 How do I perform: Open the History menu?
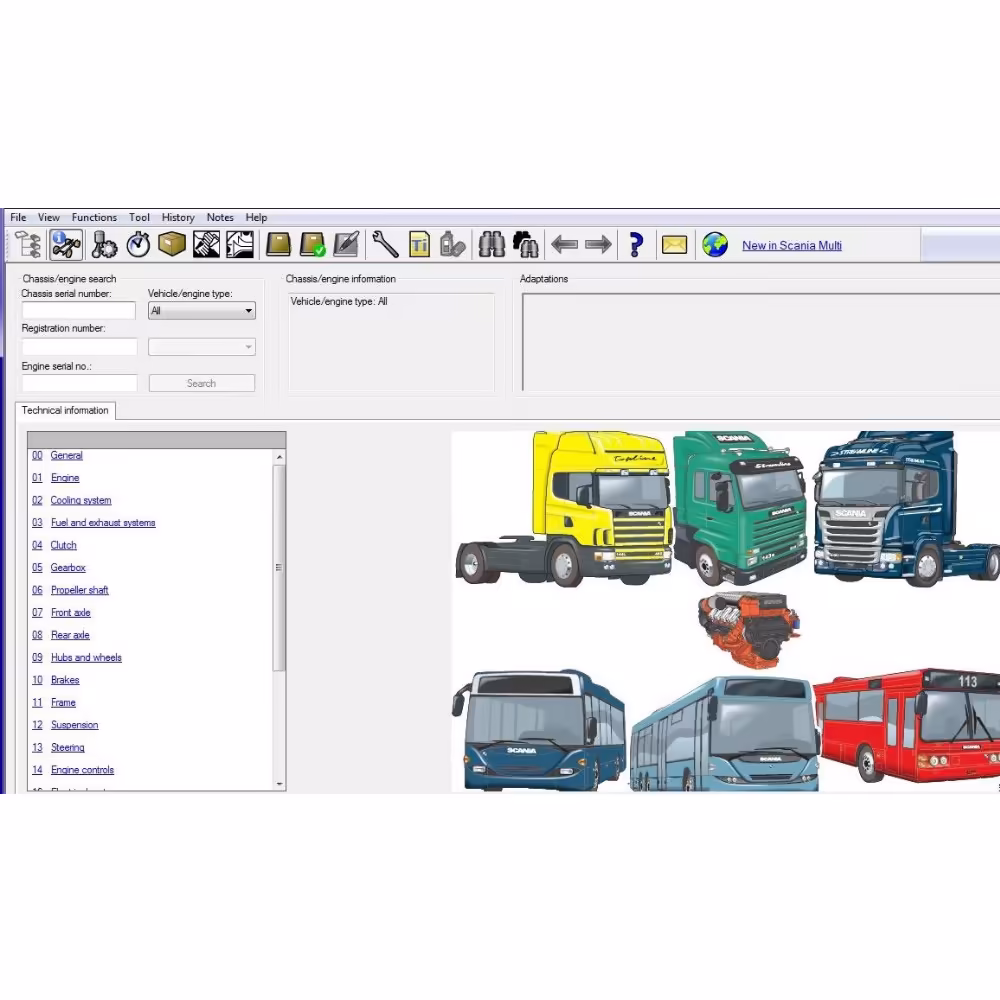click(x=178, y=217)
